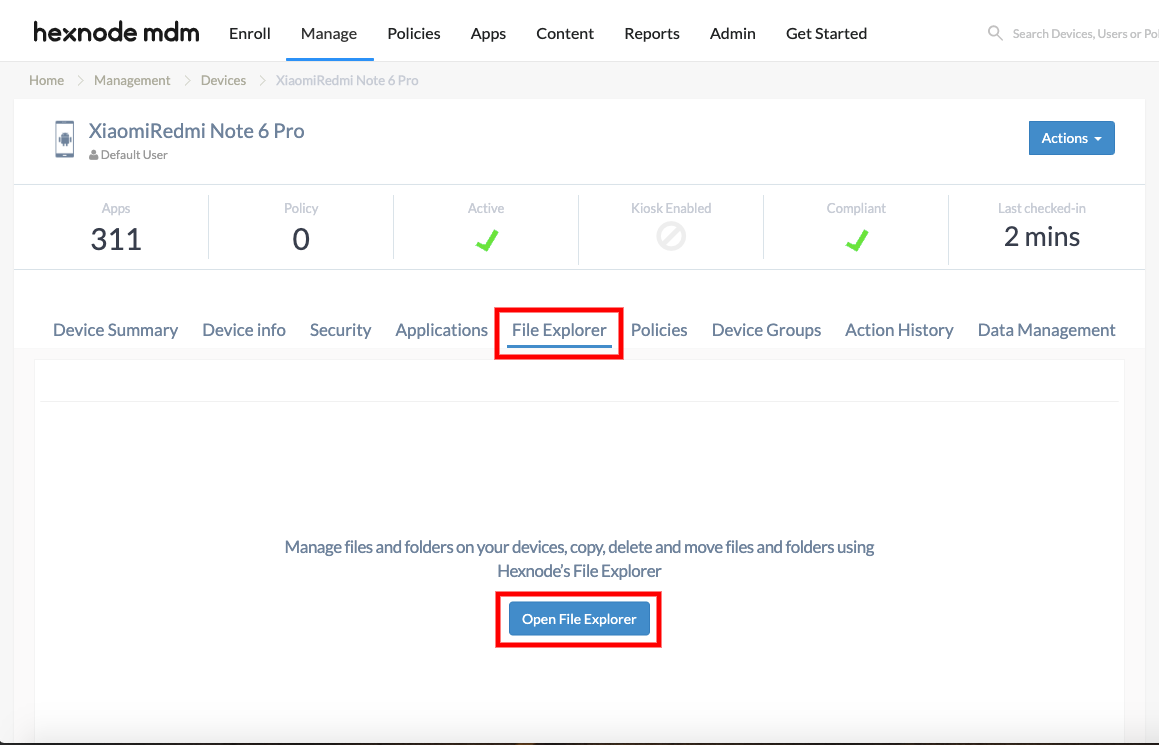Click the search magnifier icon
The width and height of the screenshot is (1159, 745).
pyautogui.click(x=995, y=33)
